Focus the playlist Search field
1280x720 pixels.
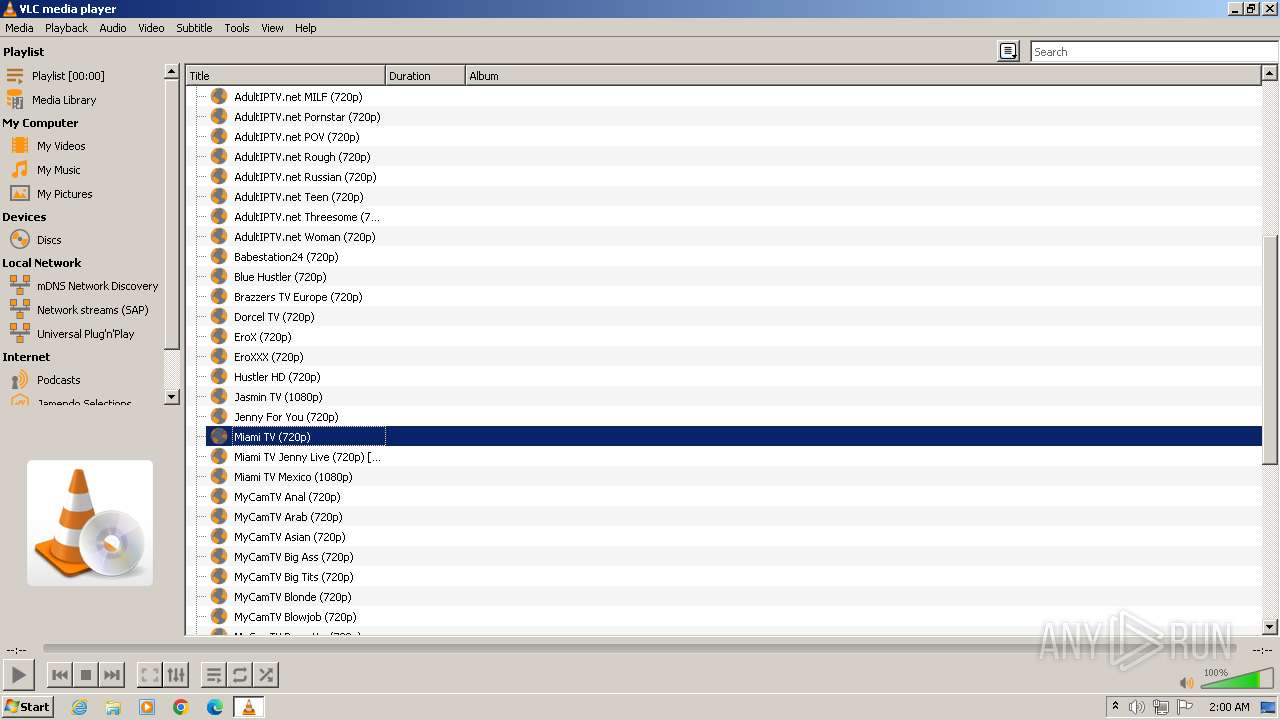(1154, 52)
